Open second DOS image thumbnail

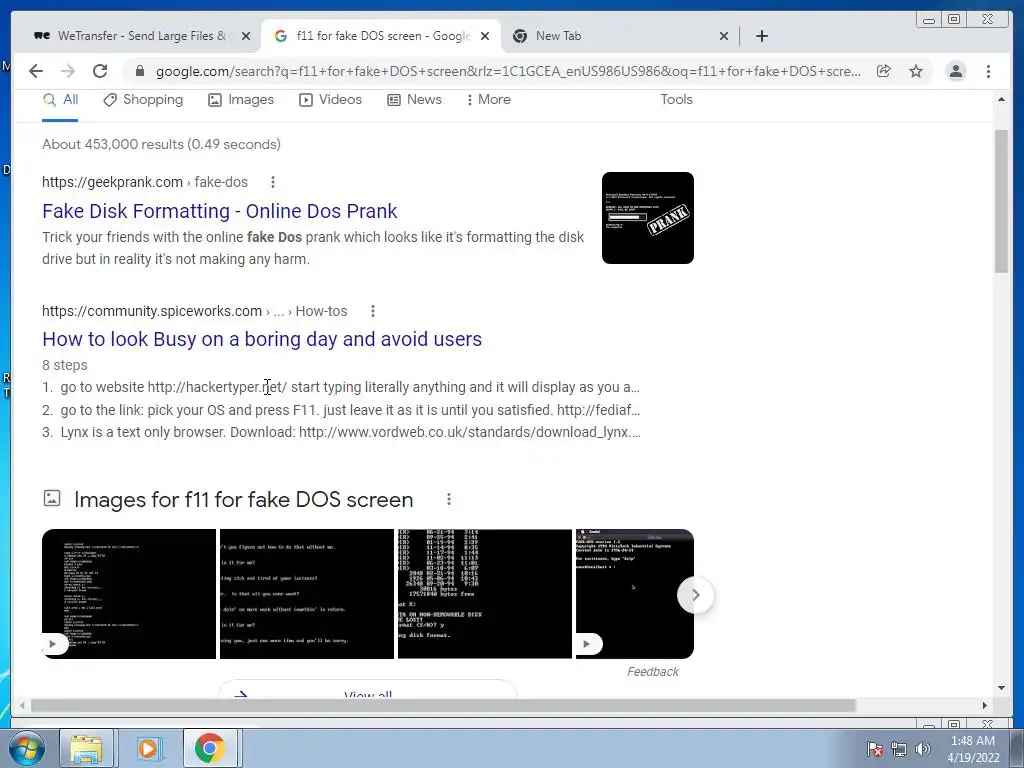(x=307, y=594)
